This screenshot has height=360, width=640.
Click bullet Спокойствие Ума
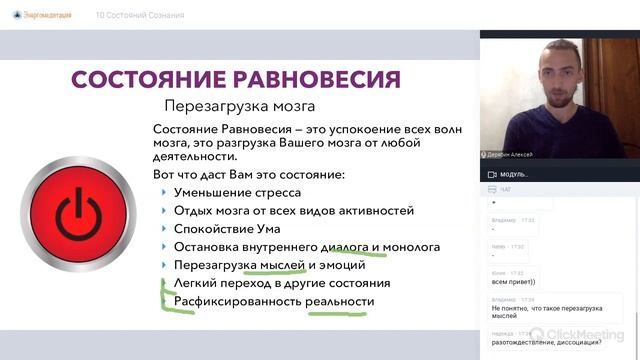(227, 229)
